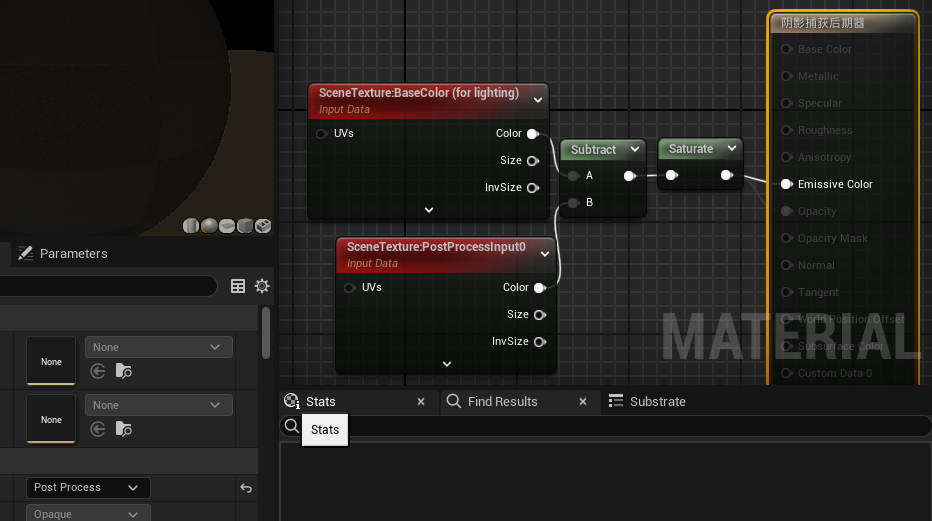Click BaseColor node Color output pin
This screenshot has width=932, height=521.
pos(533,134)
